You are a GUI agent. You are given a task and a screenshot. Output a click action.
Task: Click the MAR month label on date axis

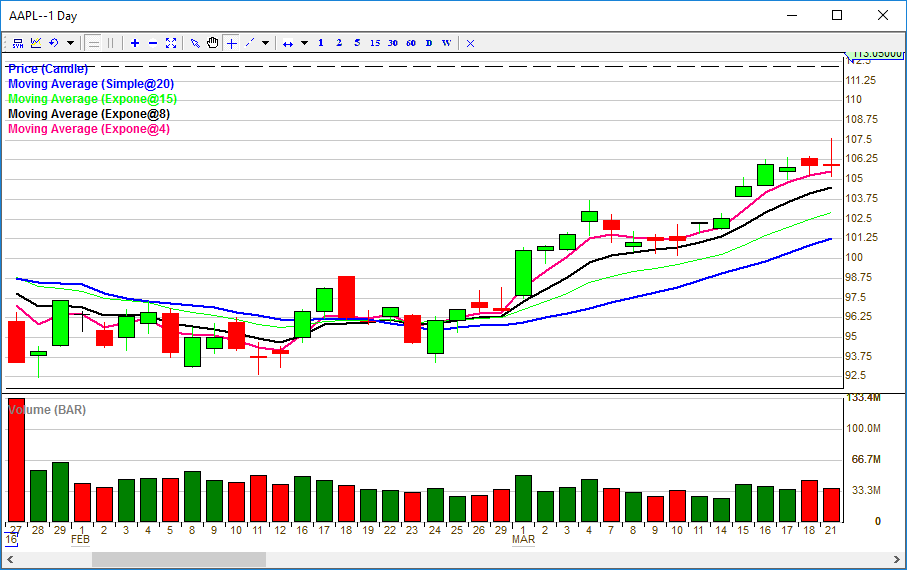coord(523,539)
